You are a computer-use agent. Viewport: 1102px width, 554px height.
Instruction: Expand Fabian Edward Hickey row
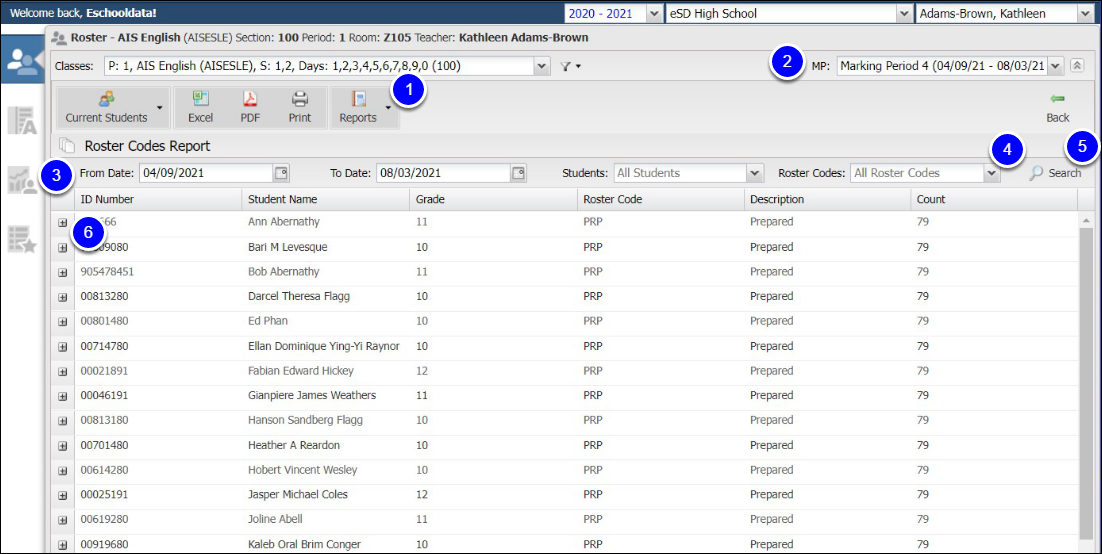tap(63, 371)
